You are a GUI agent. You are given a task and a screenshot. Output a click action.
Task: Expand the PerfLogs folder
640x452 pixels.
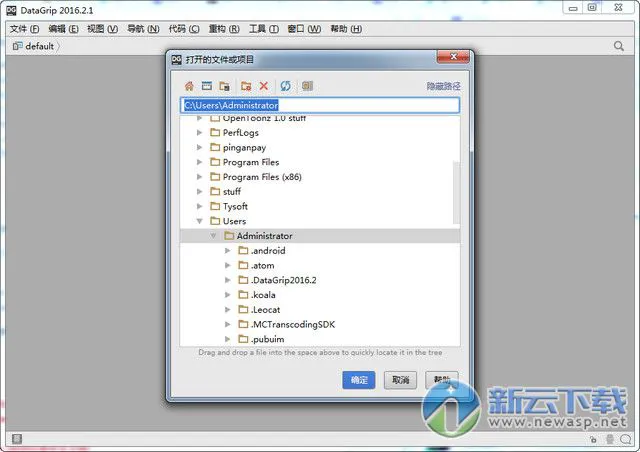(x=200, y=133)
